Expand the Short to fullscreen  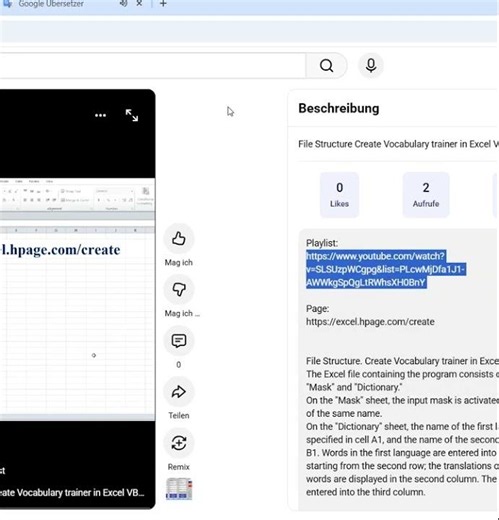(132, 115)
